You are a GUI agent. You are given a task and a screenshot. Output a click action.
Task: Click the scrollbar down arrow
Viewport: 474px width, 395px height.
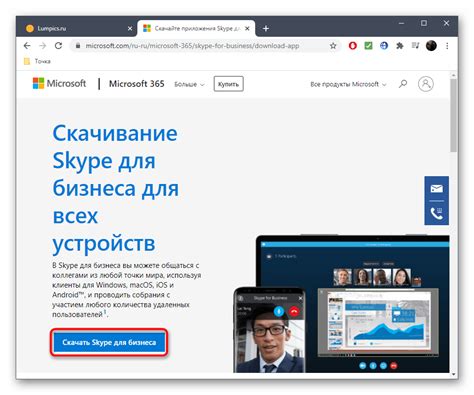(453, 374)
